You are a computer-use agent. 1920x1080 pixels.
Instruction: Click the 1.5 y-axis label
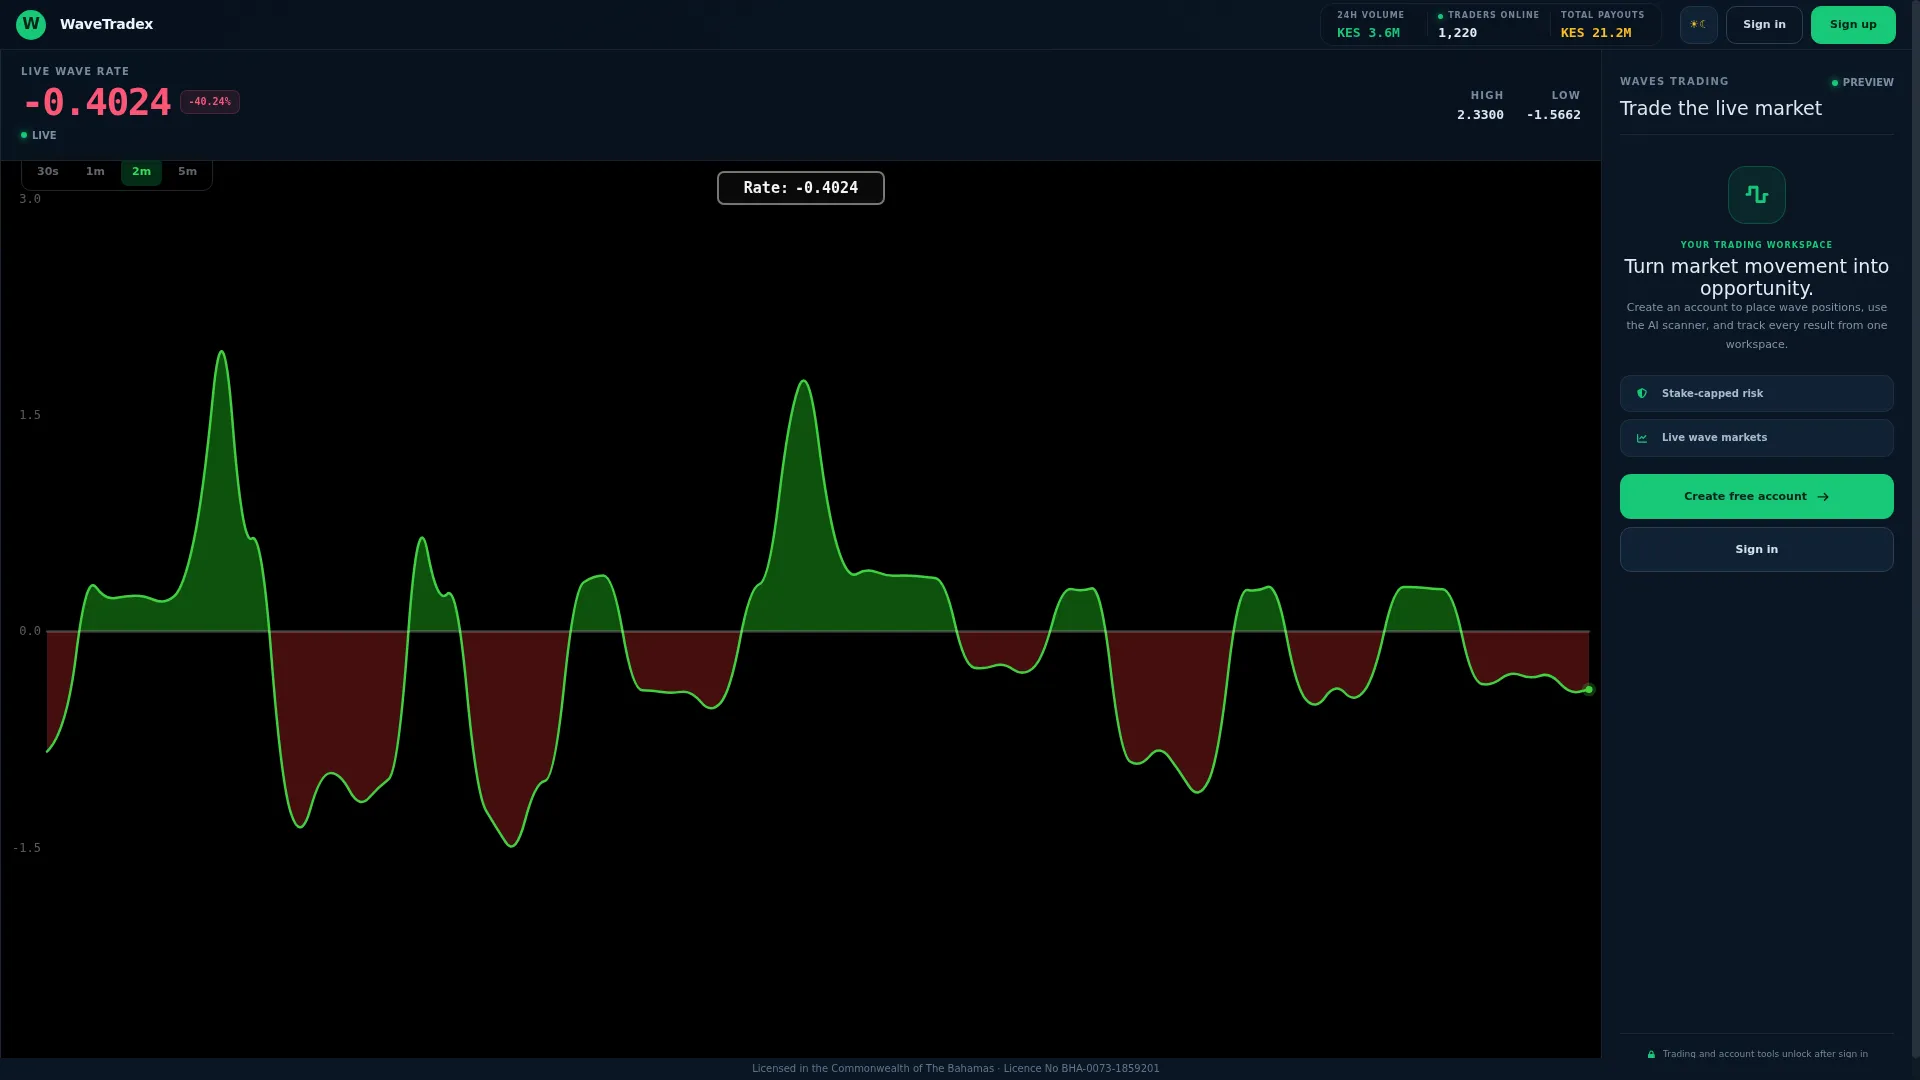pos(30,415)
